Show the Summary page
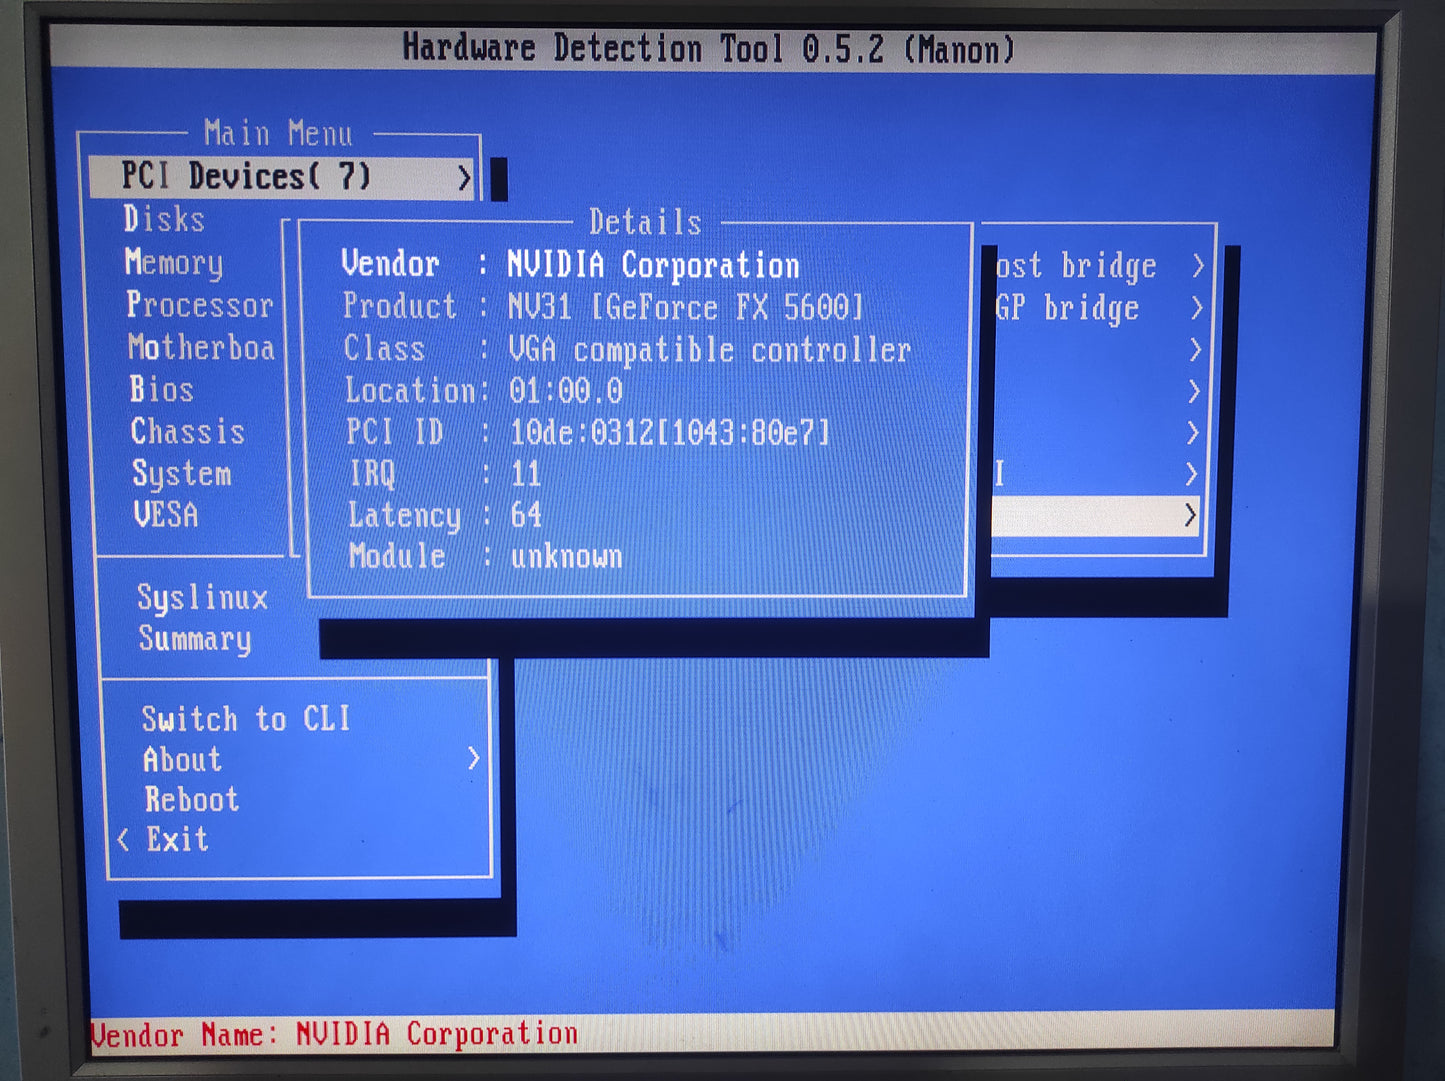1445x1081 pixels. click(194, 639)
